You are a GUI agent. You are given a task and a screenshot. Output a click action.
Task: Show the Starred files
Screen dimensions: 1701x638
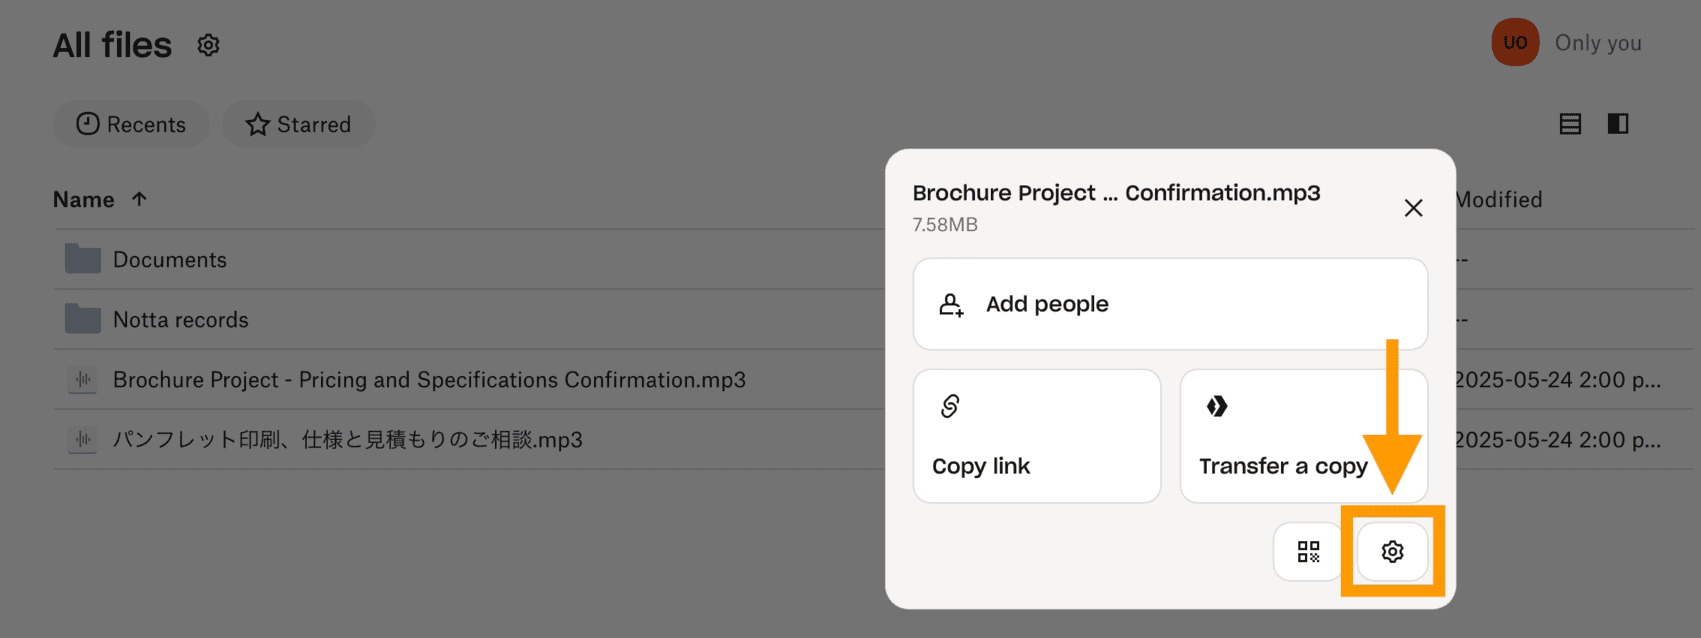point(298,124)
